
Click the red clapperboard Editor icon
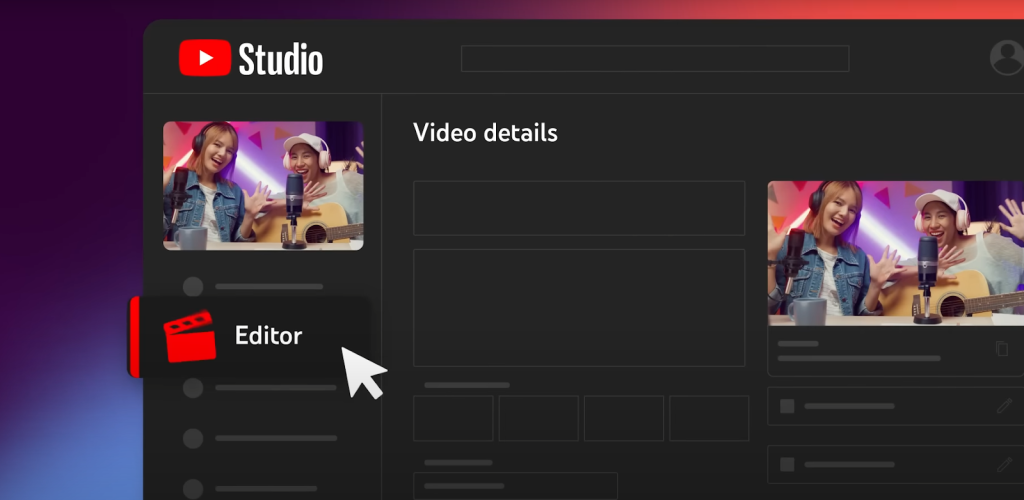pyautogui.click(x=189, y=337)
